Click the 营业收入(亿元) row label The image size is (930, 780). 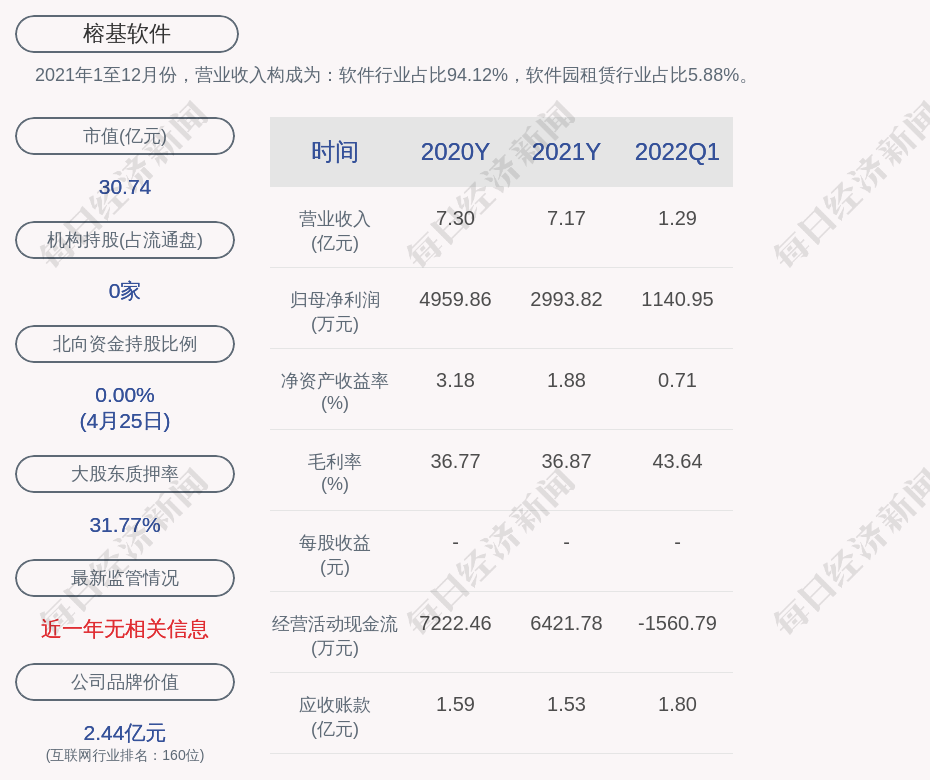[335, 231]
